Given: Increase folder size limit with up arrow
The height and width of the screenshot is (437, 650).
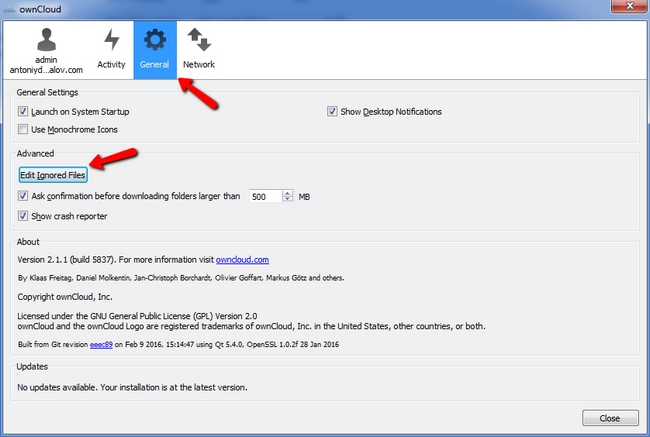Looking at the screenshot, I should tap(288, 193).
